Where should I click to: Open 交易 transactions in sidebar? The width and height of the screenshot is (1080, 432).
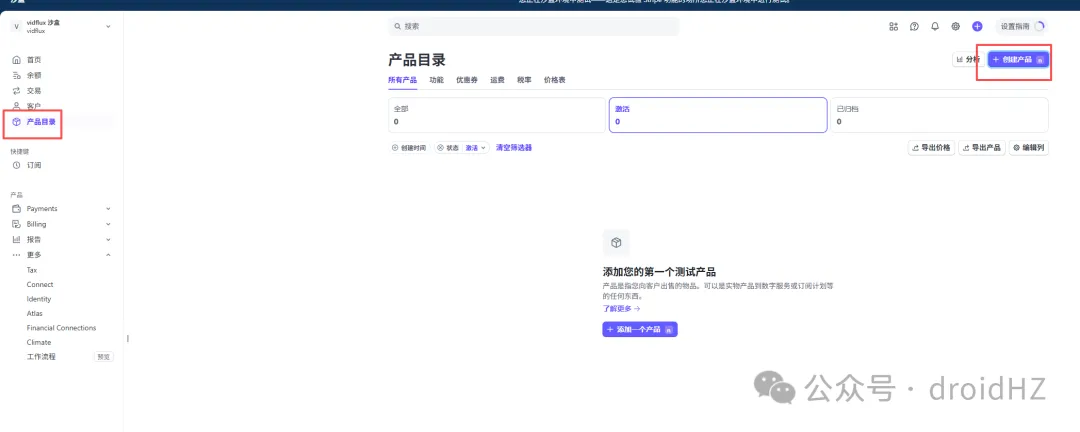(x=34, y=90)
